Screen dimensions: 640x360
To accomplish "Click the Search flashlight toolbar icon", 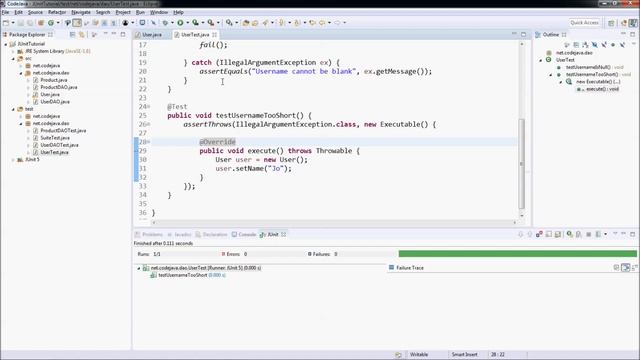I will [x=265, y=23].
